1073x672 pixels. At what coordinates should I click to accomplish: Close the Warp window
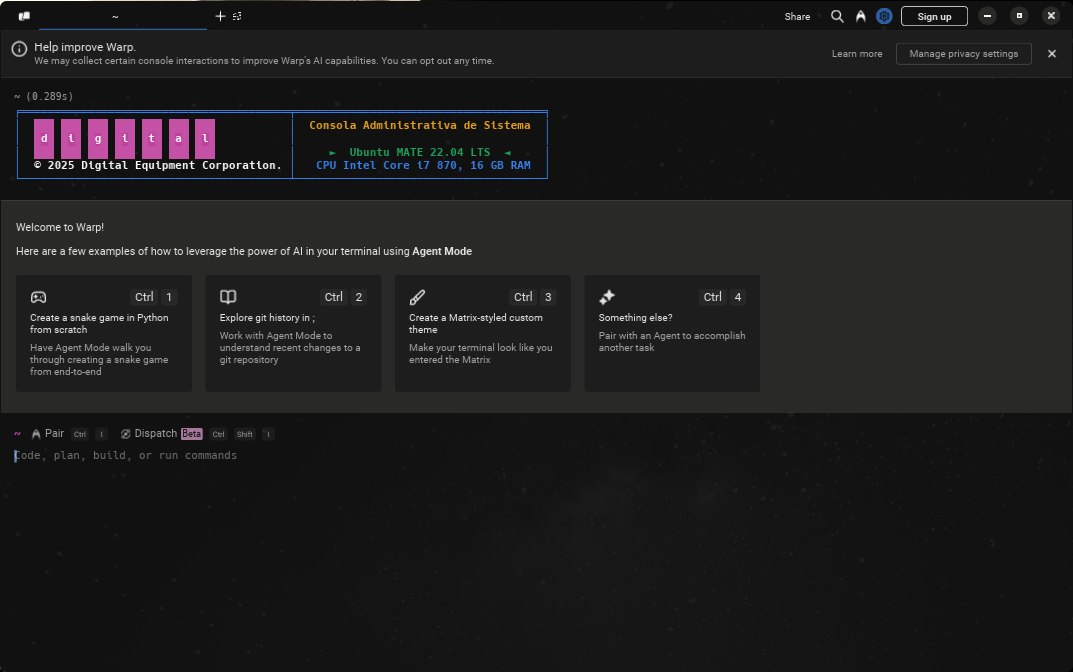coord(1051,16)
